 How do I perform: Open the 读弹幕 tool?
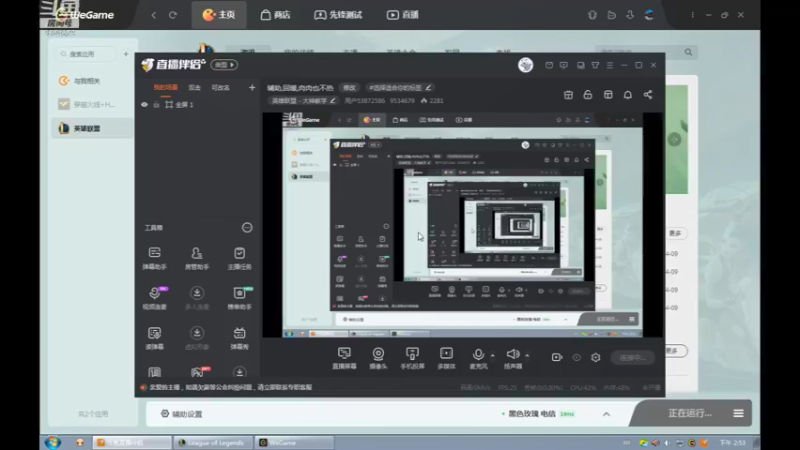click(155, 338)
